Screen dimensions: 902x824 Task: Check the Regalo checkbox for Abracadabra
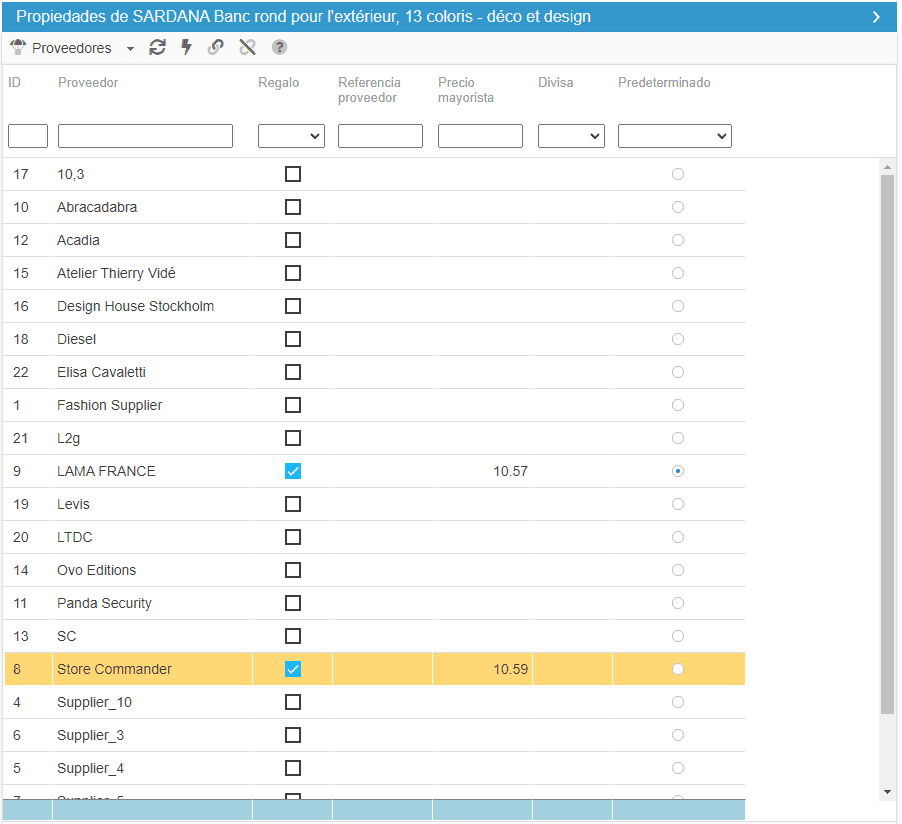click(293, 207)
